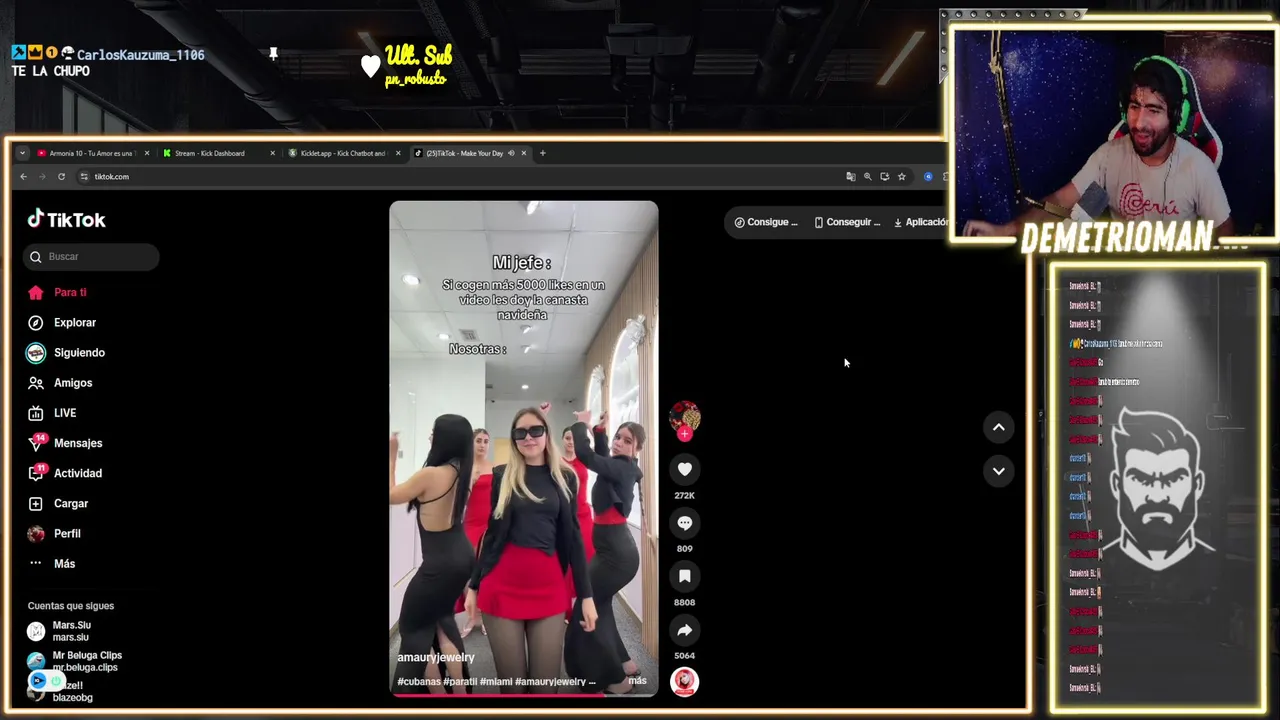1280x720 pixels.
Task: Open Mr Beluga Clips account
Action: coord(75,661)
